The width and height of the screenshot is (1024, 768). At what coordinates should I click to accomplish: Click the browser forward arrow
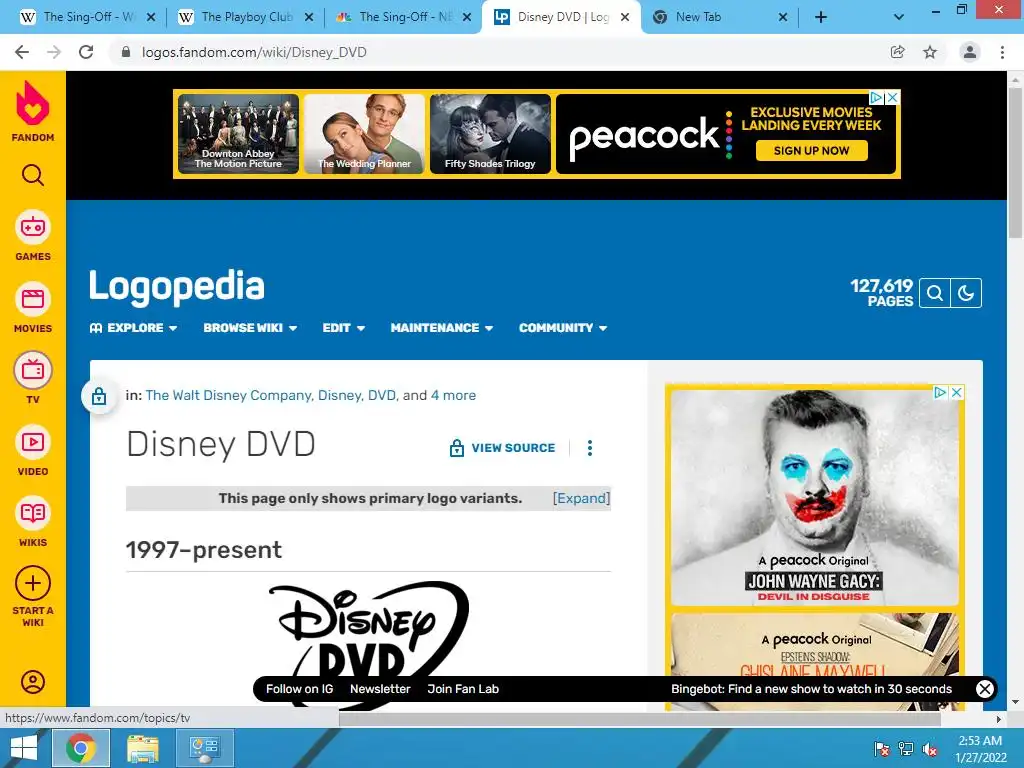click(54, 52)
